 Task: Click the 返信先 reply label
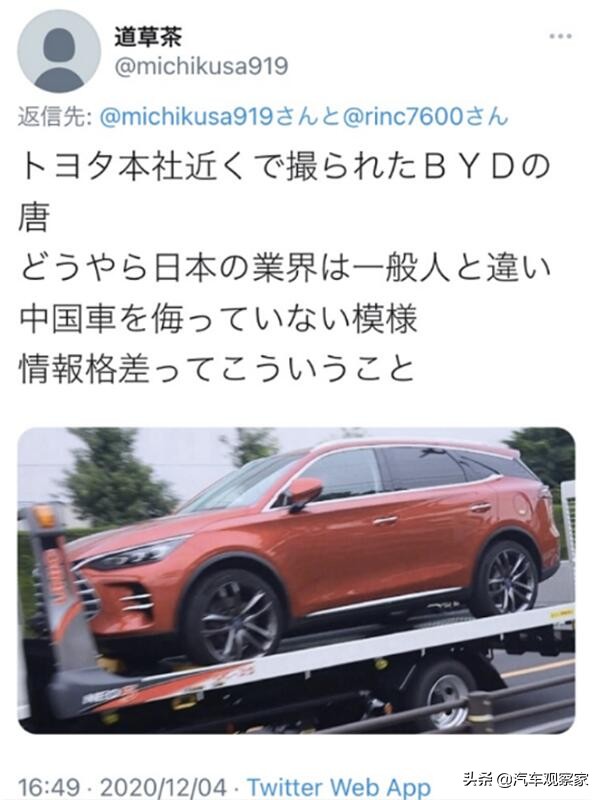tap(55, 117)
